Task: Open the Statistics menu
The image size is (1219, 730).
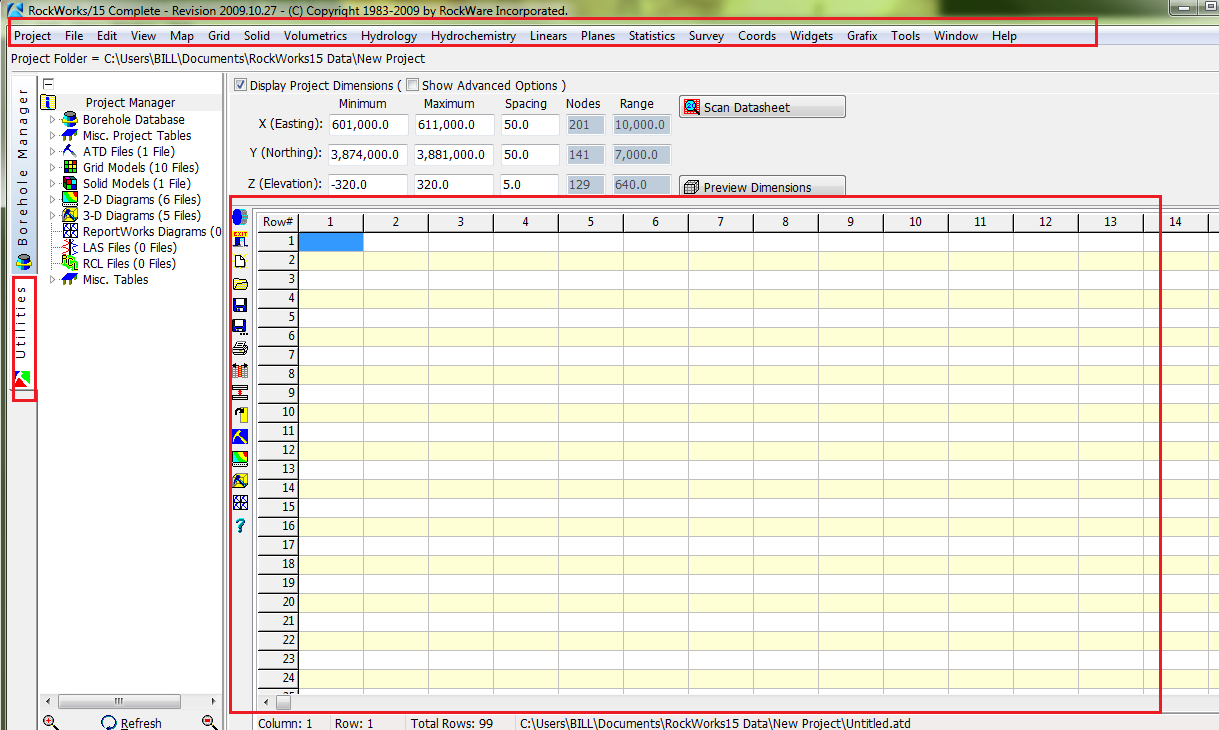Action: point(652,36)
